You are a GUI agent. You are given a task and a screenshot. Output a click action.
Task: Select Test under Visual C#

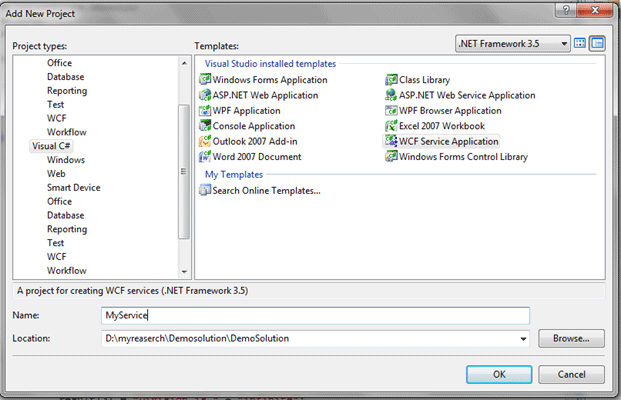pos(55,243)
